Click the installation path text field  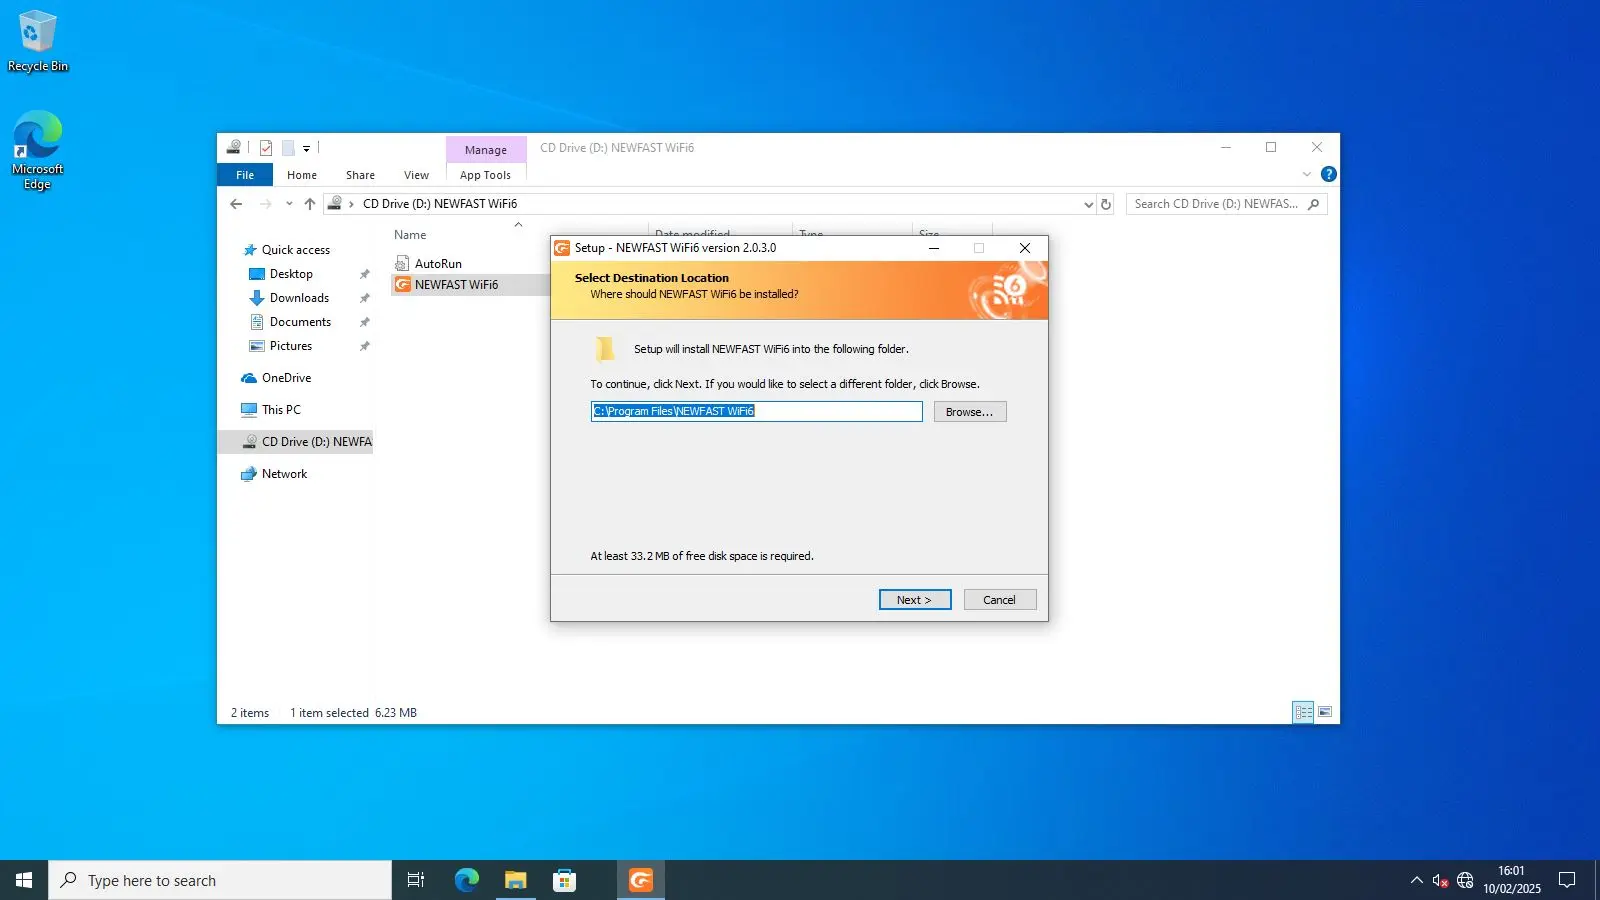tap(756, 412)
